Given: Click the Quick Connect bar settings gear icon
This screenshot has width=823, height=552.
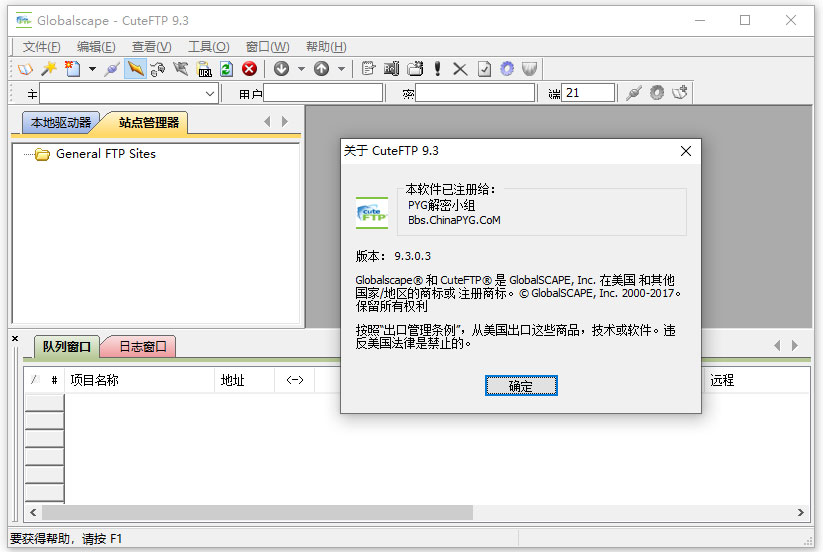Looking at the screenshot, I should (x=657, y=93).
